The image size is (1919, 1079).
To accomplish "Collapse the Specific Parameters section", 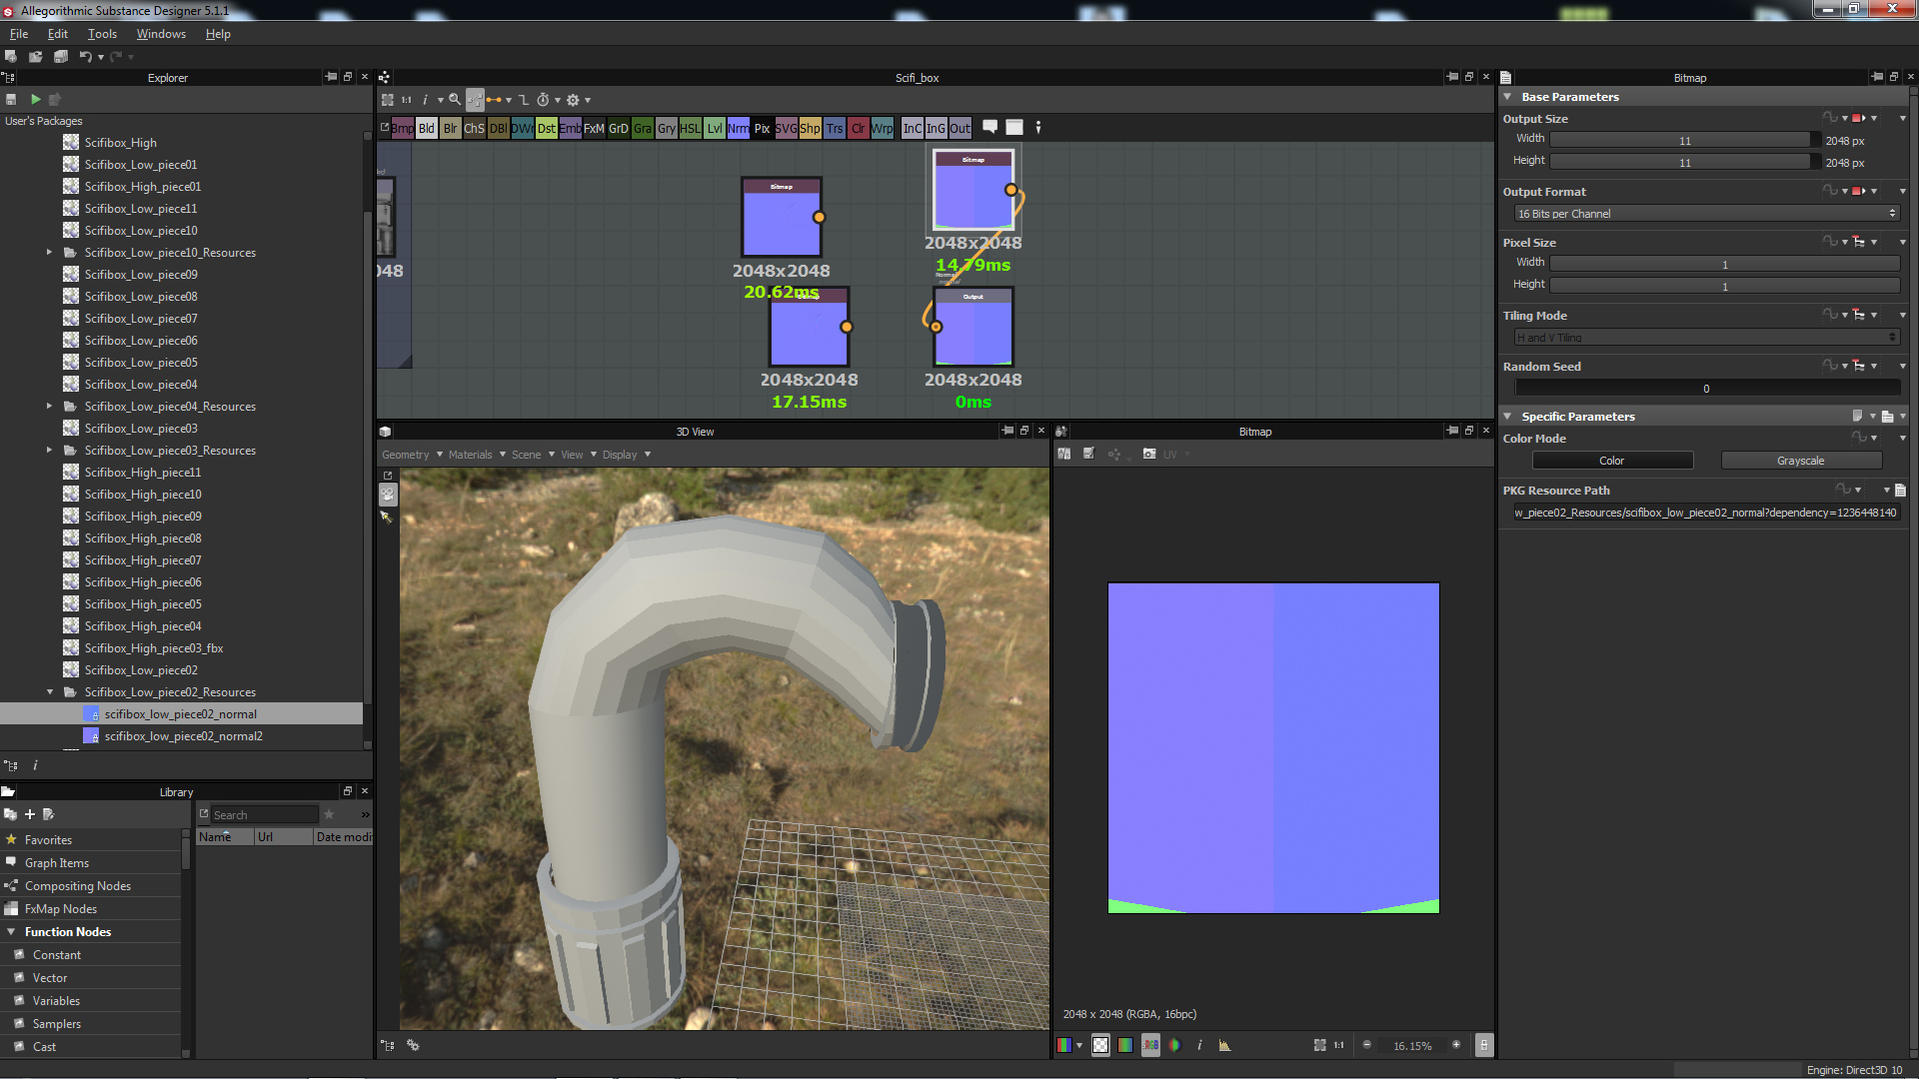I will click(x=1508, y=416).
